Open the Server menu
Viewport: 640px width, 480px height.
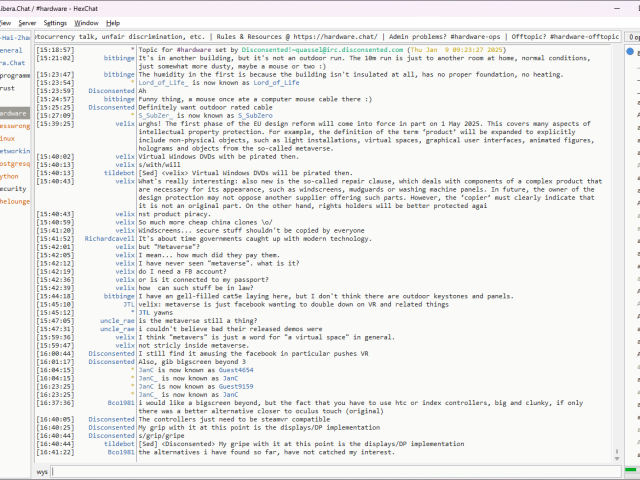[x=27, y=22]
